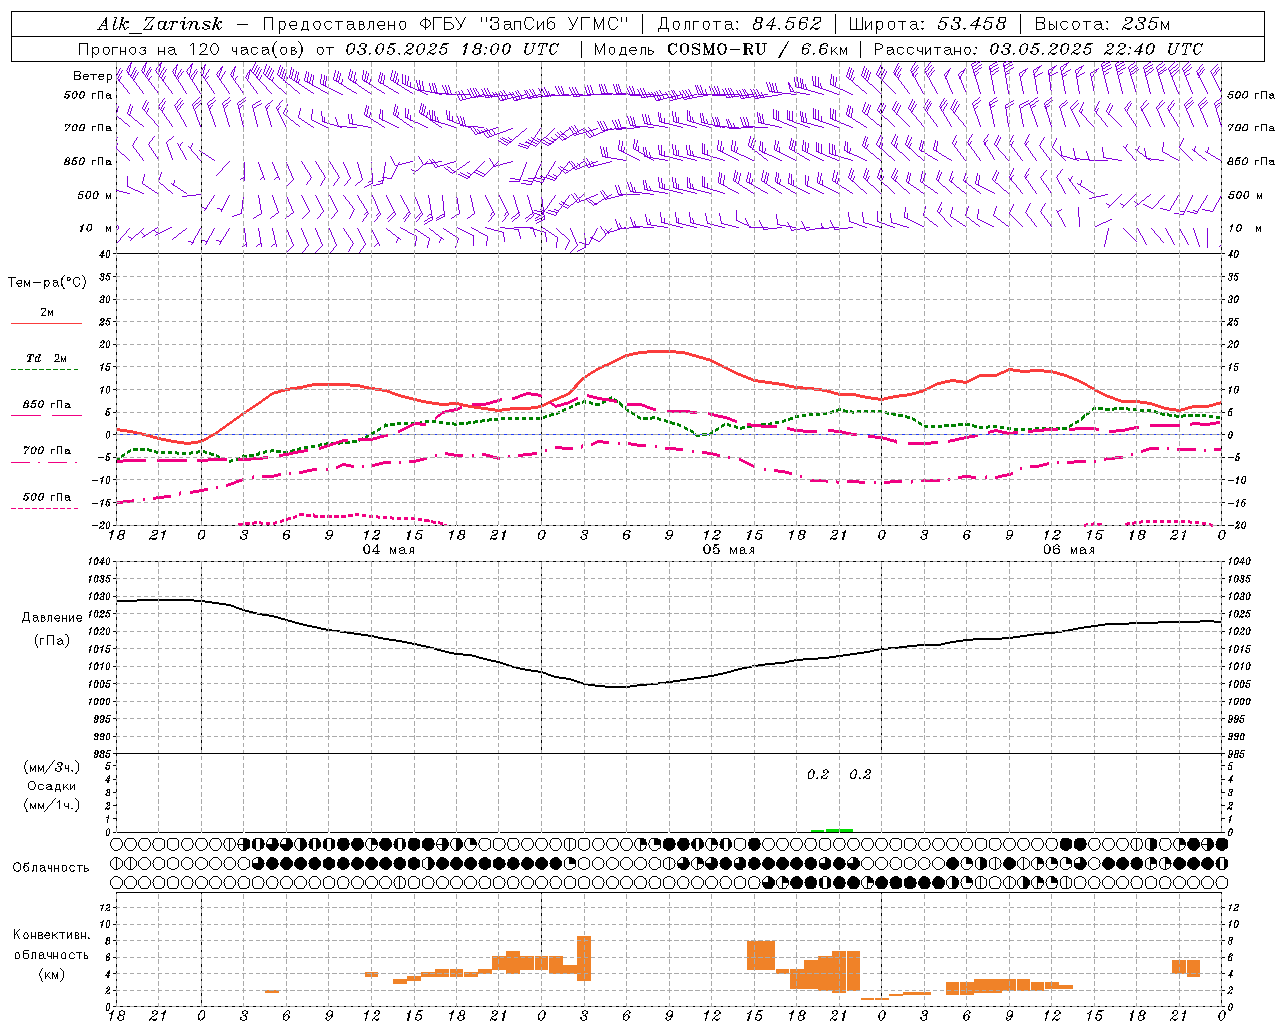Click the "Широта: 53.458" latitude value
This screenshot has height=1024, width=1280.
[927, 24]
